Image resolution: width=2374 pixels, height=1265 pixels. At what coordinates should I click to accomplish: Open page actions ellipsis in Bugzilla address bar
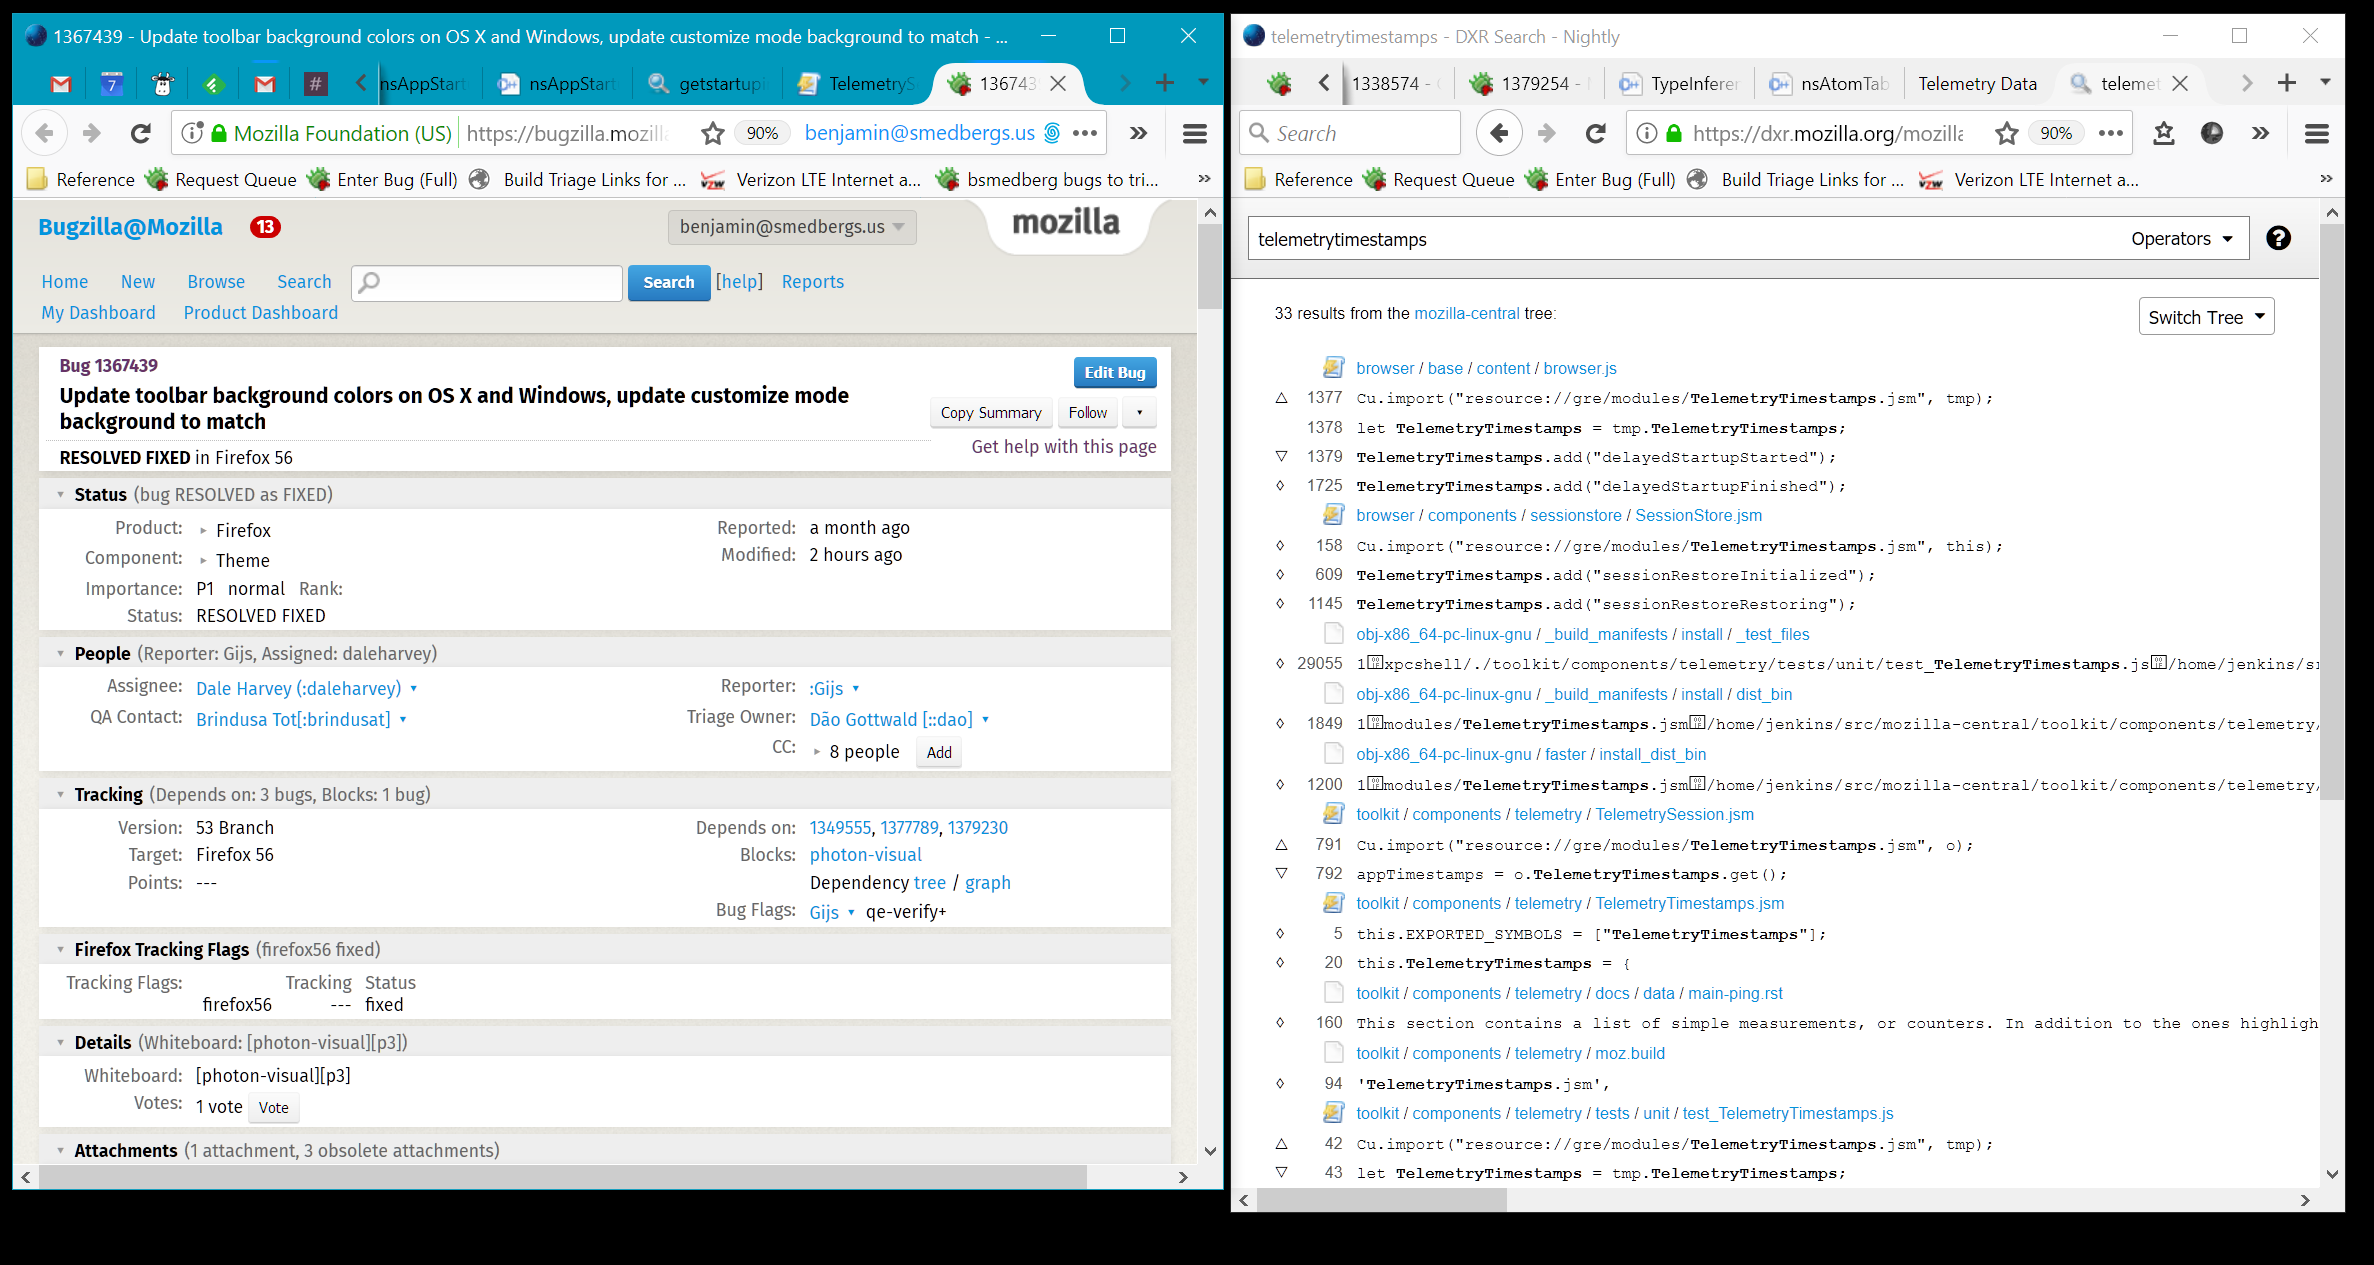coord(1085,133)
